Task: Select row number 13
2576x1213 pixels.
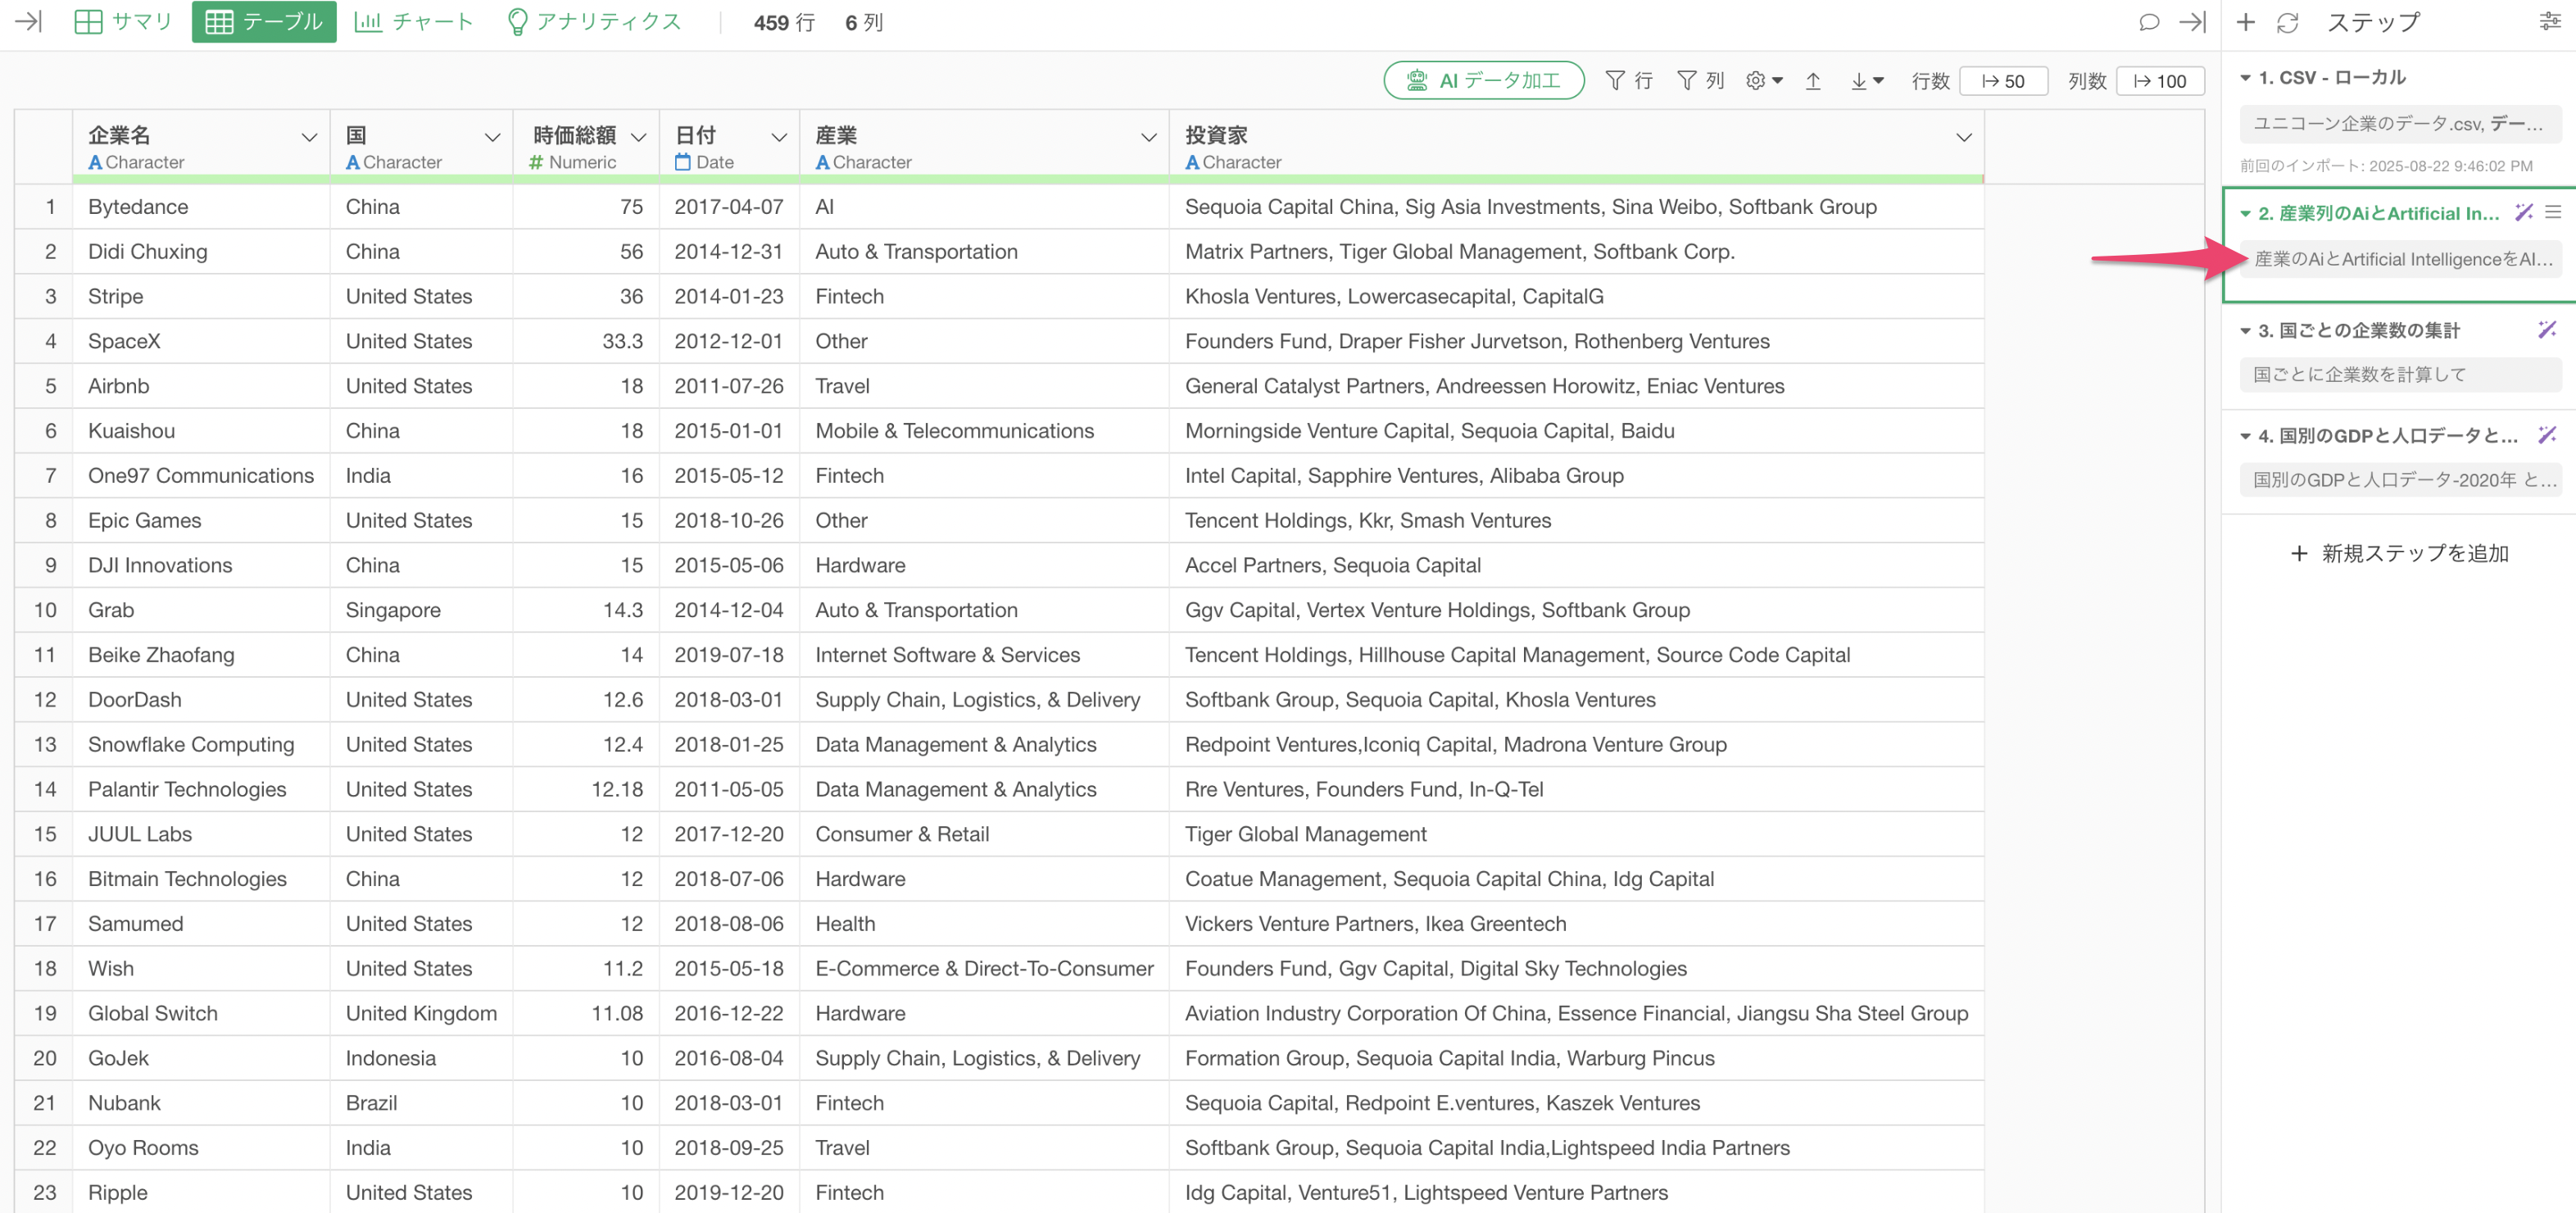Action: 44,744
